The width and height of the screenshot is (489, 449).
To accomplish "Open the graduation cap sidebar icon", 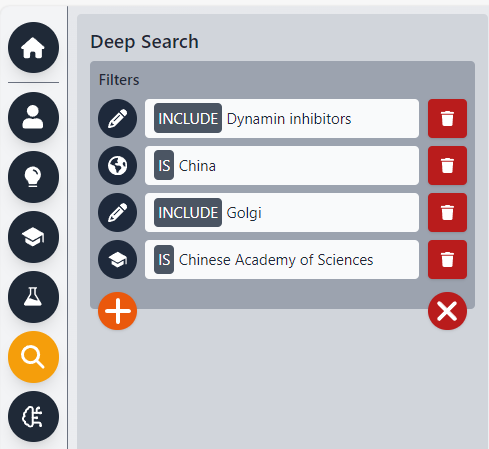I will (33, 237).
